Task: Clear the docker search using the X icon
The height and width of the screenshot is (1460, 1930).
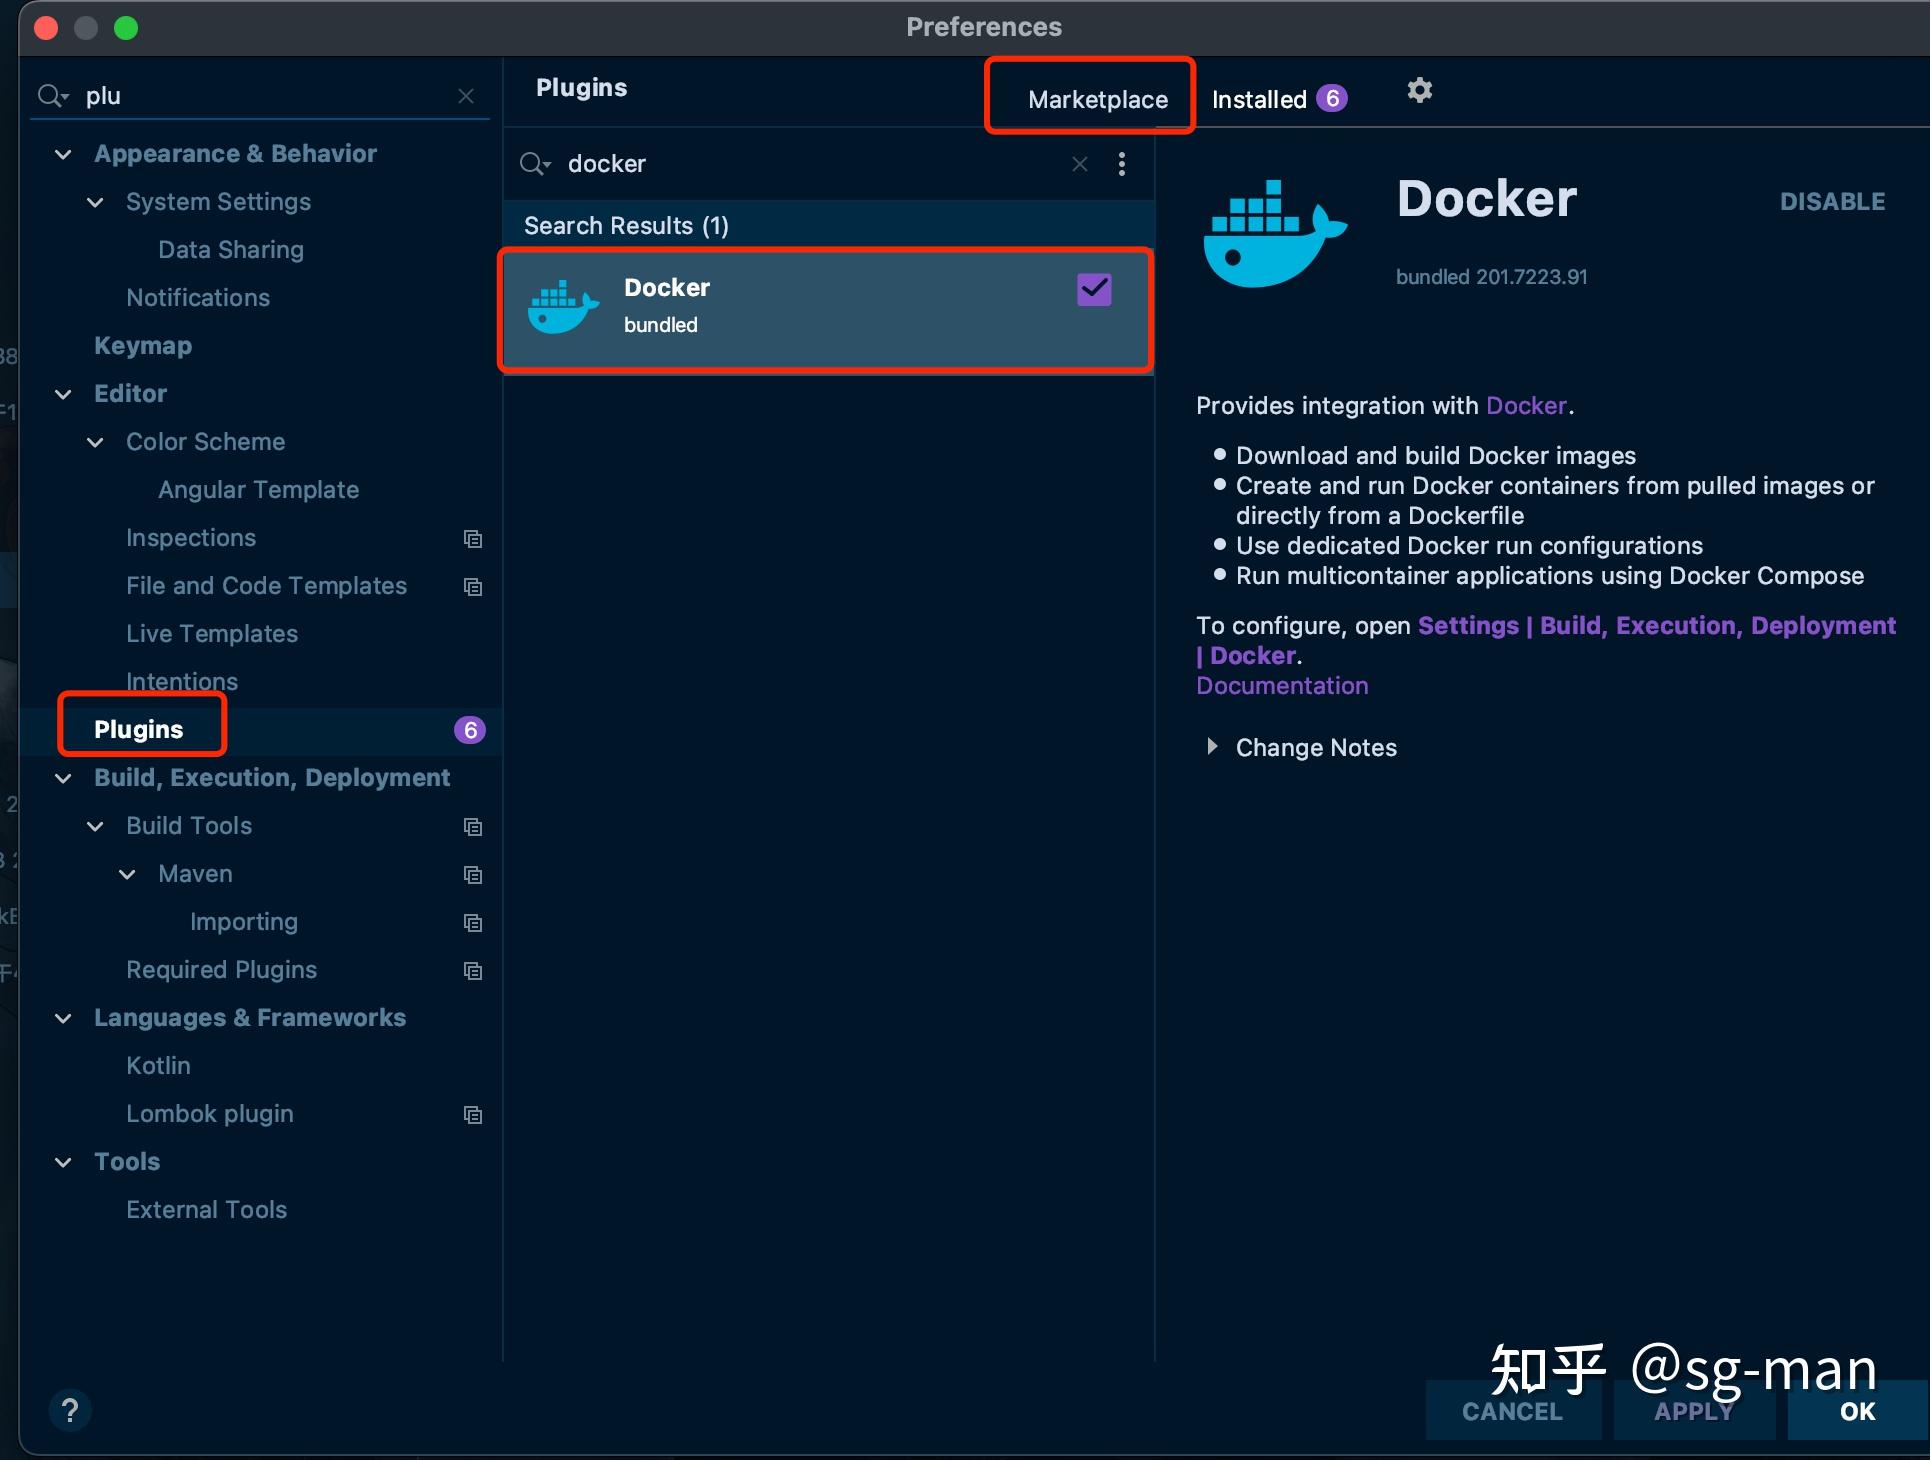Action: 1079,164
